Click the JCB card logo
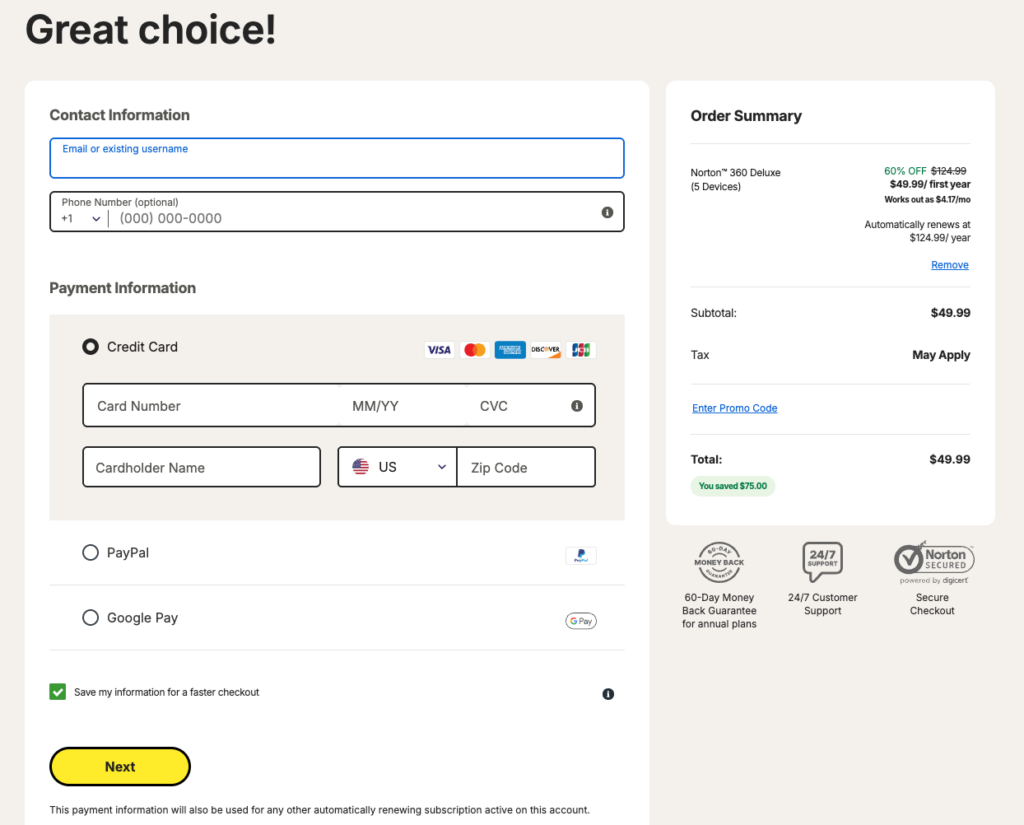 pyautogui.click(x=581, y=349)
